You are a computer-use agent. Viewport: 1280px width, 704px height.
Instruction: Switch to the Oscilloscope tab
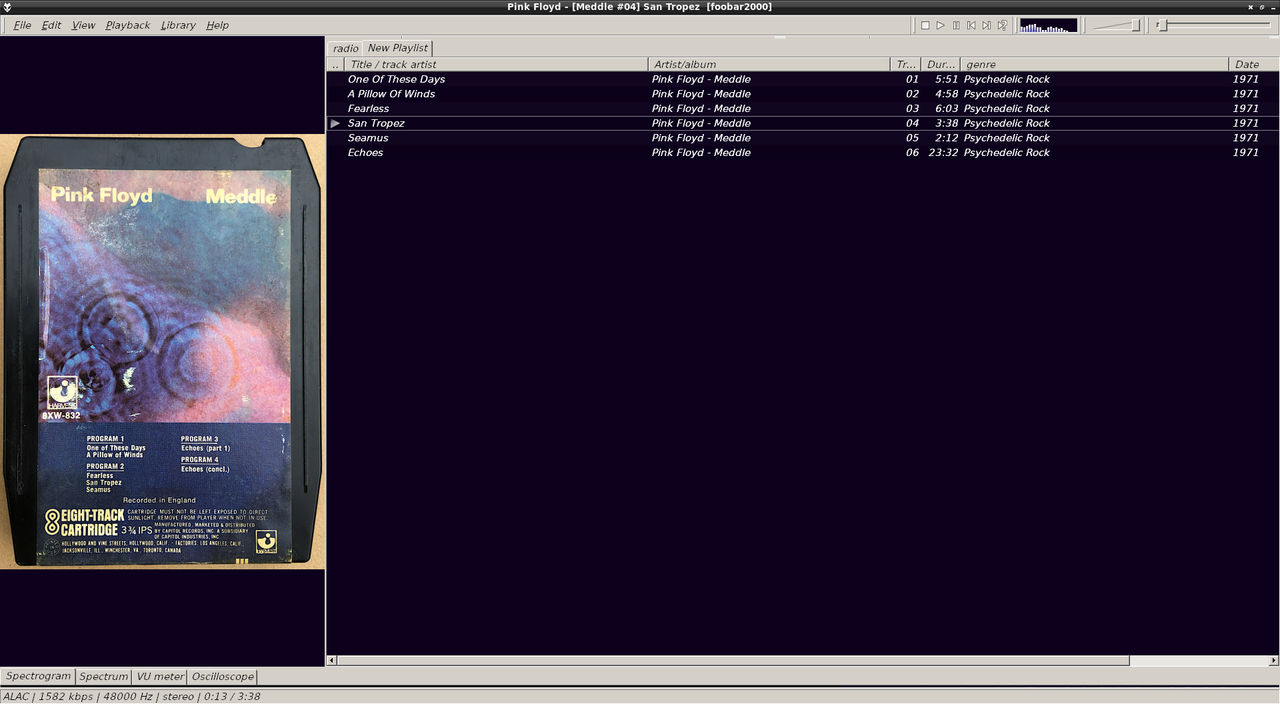[223, 677]
